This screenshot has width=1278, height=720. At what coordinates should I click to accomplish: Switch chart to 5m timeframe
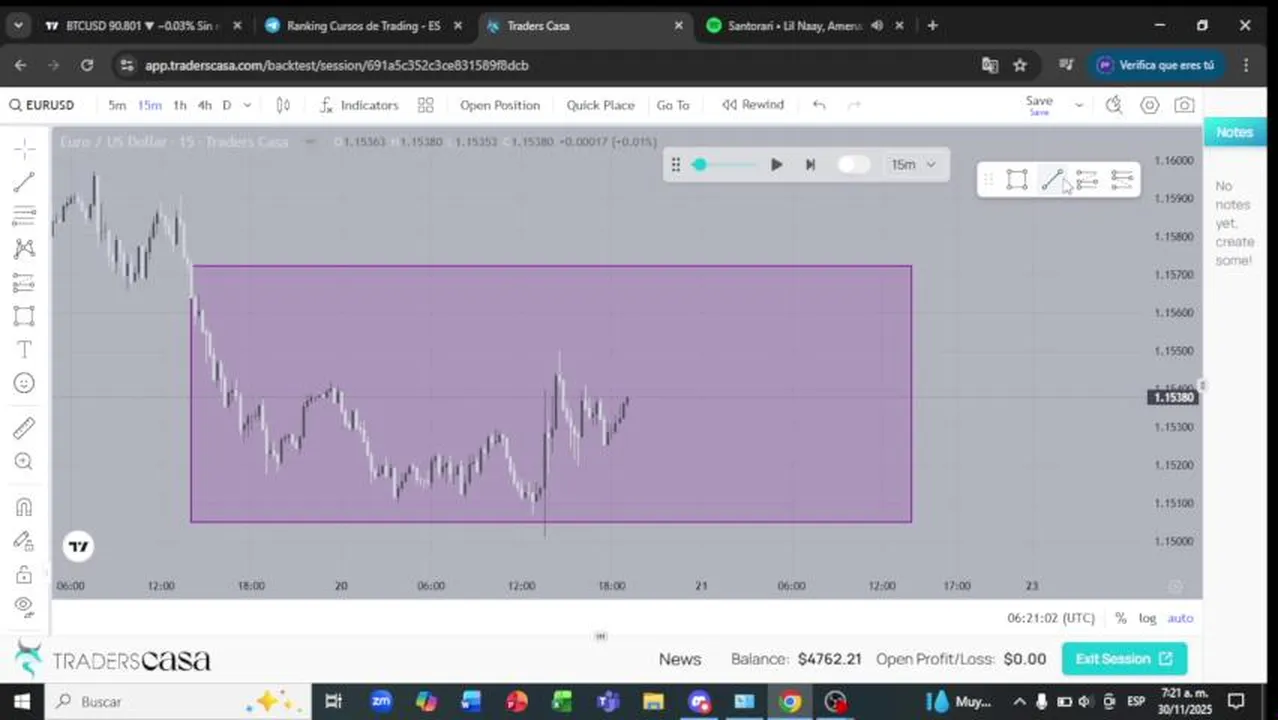click(x=117, y=105)
